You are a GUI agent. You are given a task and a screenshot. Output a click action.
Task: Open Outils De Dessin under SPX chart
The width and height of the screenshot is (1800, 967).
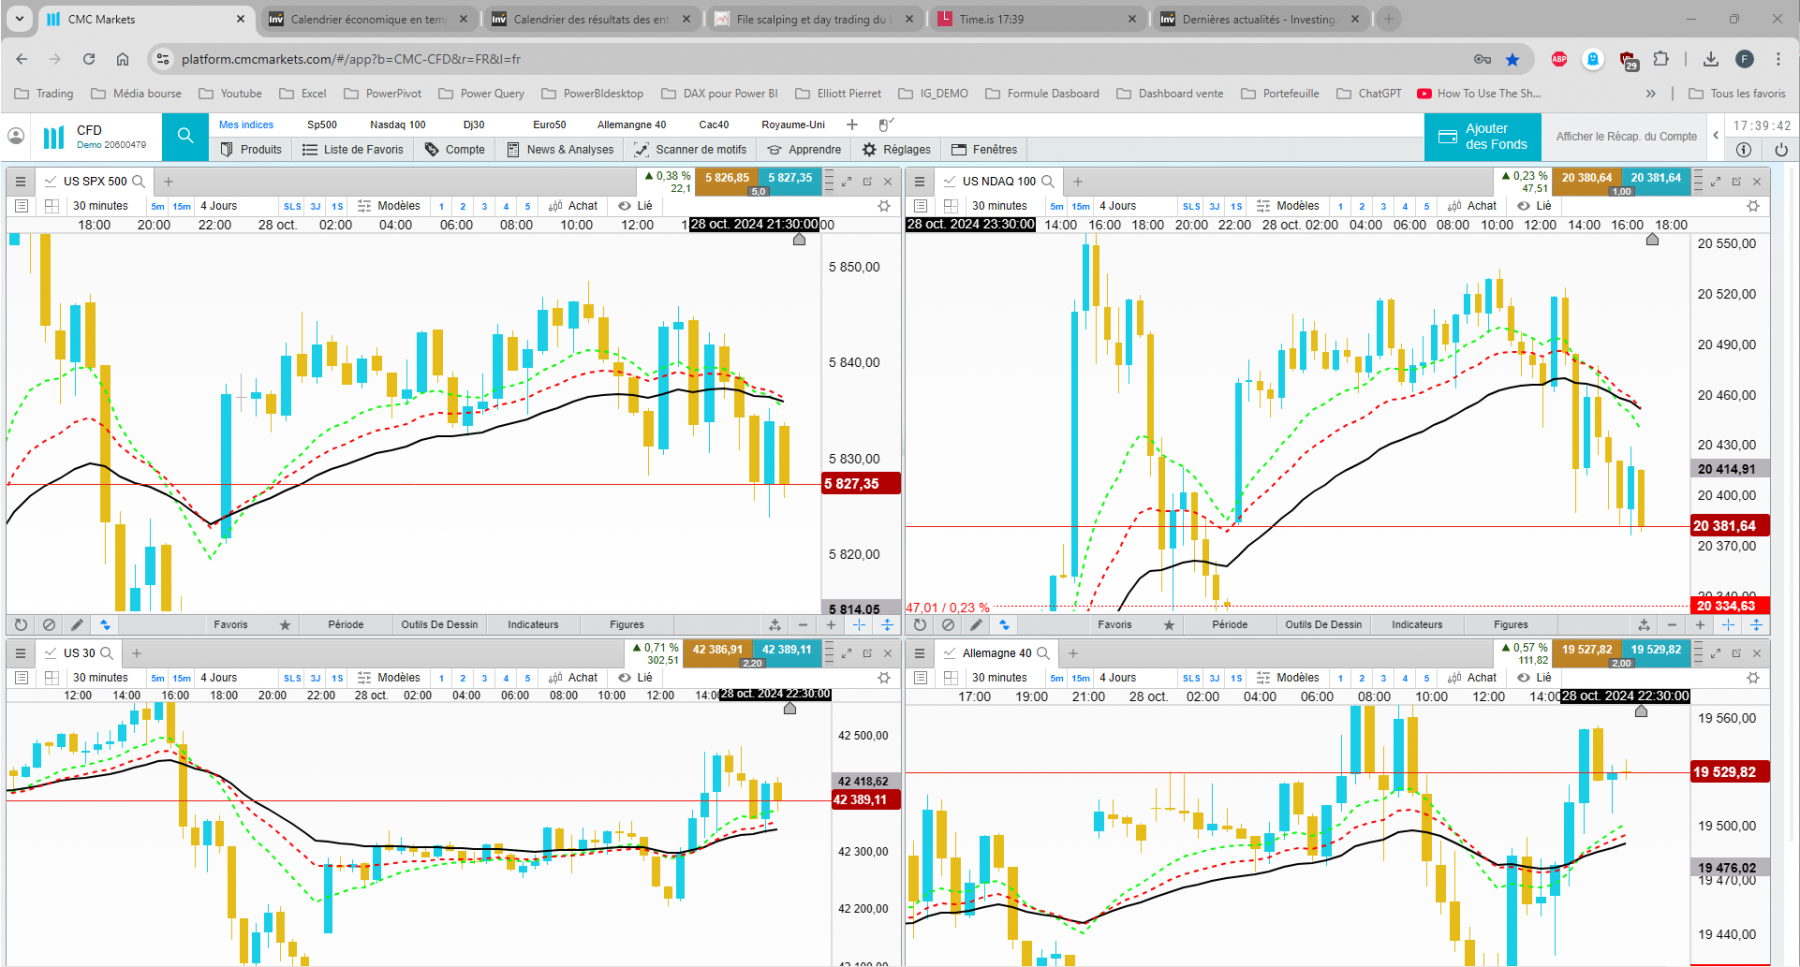click(x=440, y=625)
